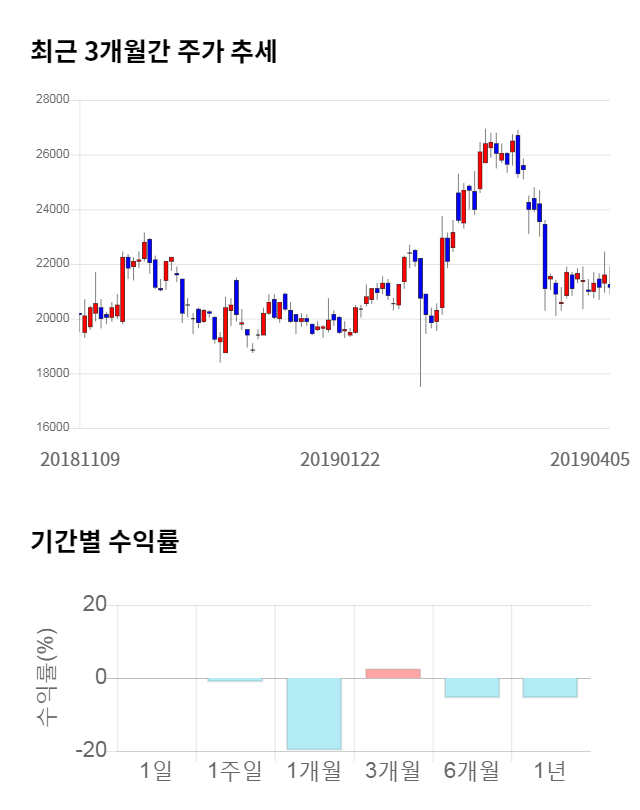This screenshot has width=640, height=810.
Task: Select the 20190405 date label
Action: tap(590, 459)
